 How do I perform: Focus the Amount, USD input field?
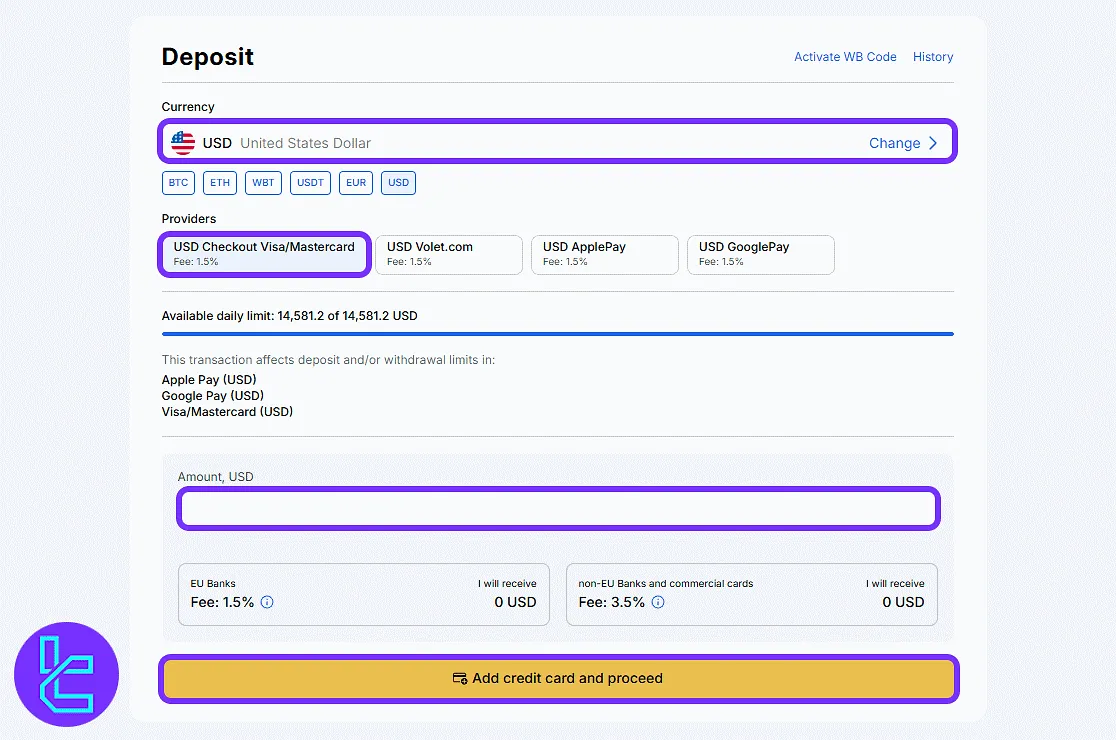point(558,508)
